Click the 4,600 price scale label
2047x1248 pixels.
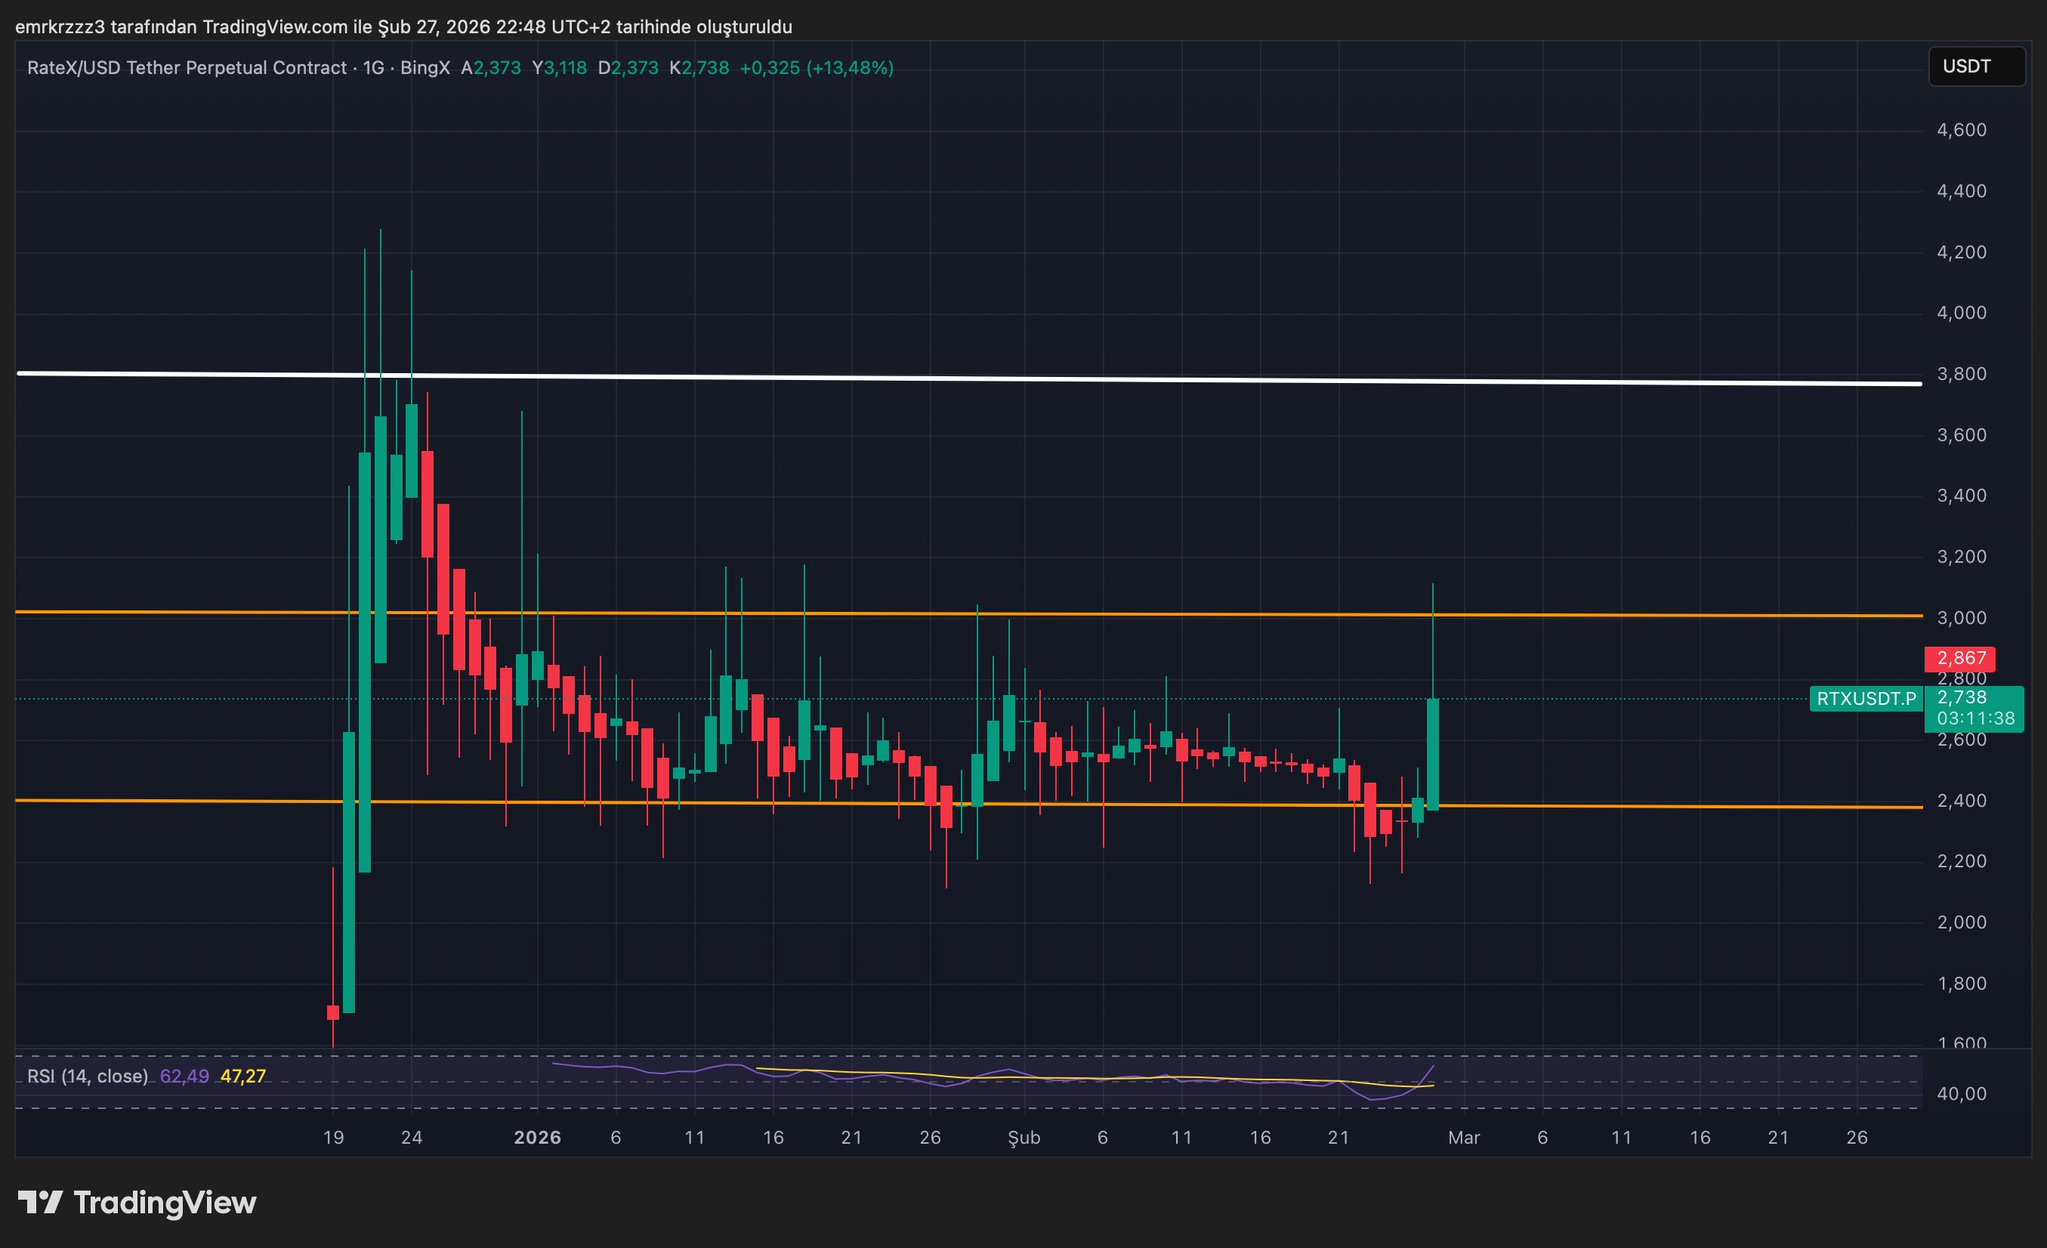point(1961,130)
